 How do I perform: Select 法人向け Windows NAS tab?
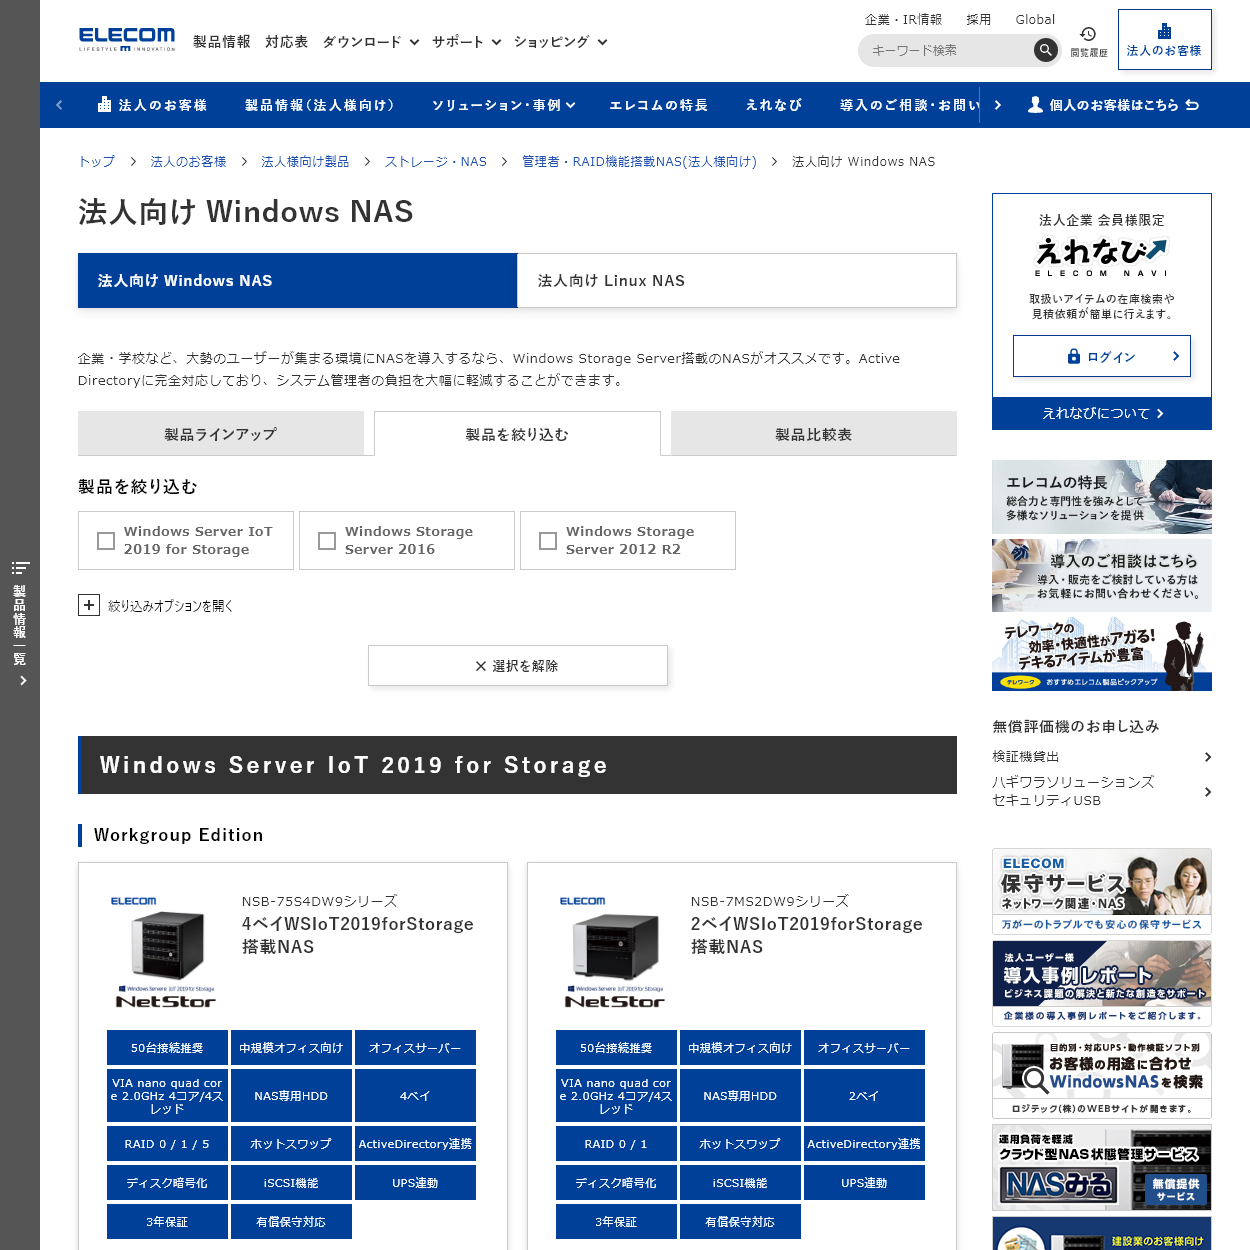(298, 281)
